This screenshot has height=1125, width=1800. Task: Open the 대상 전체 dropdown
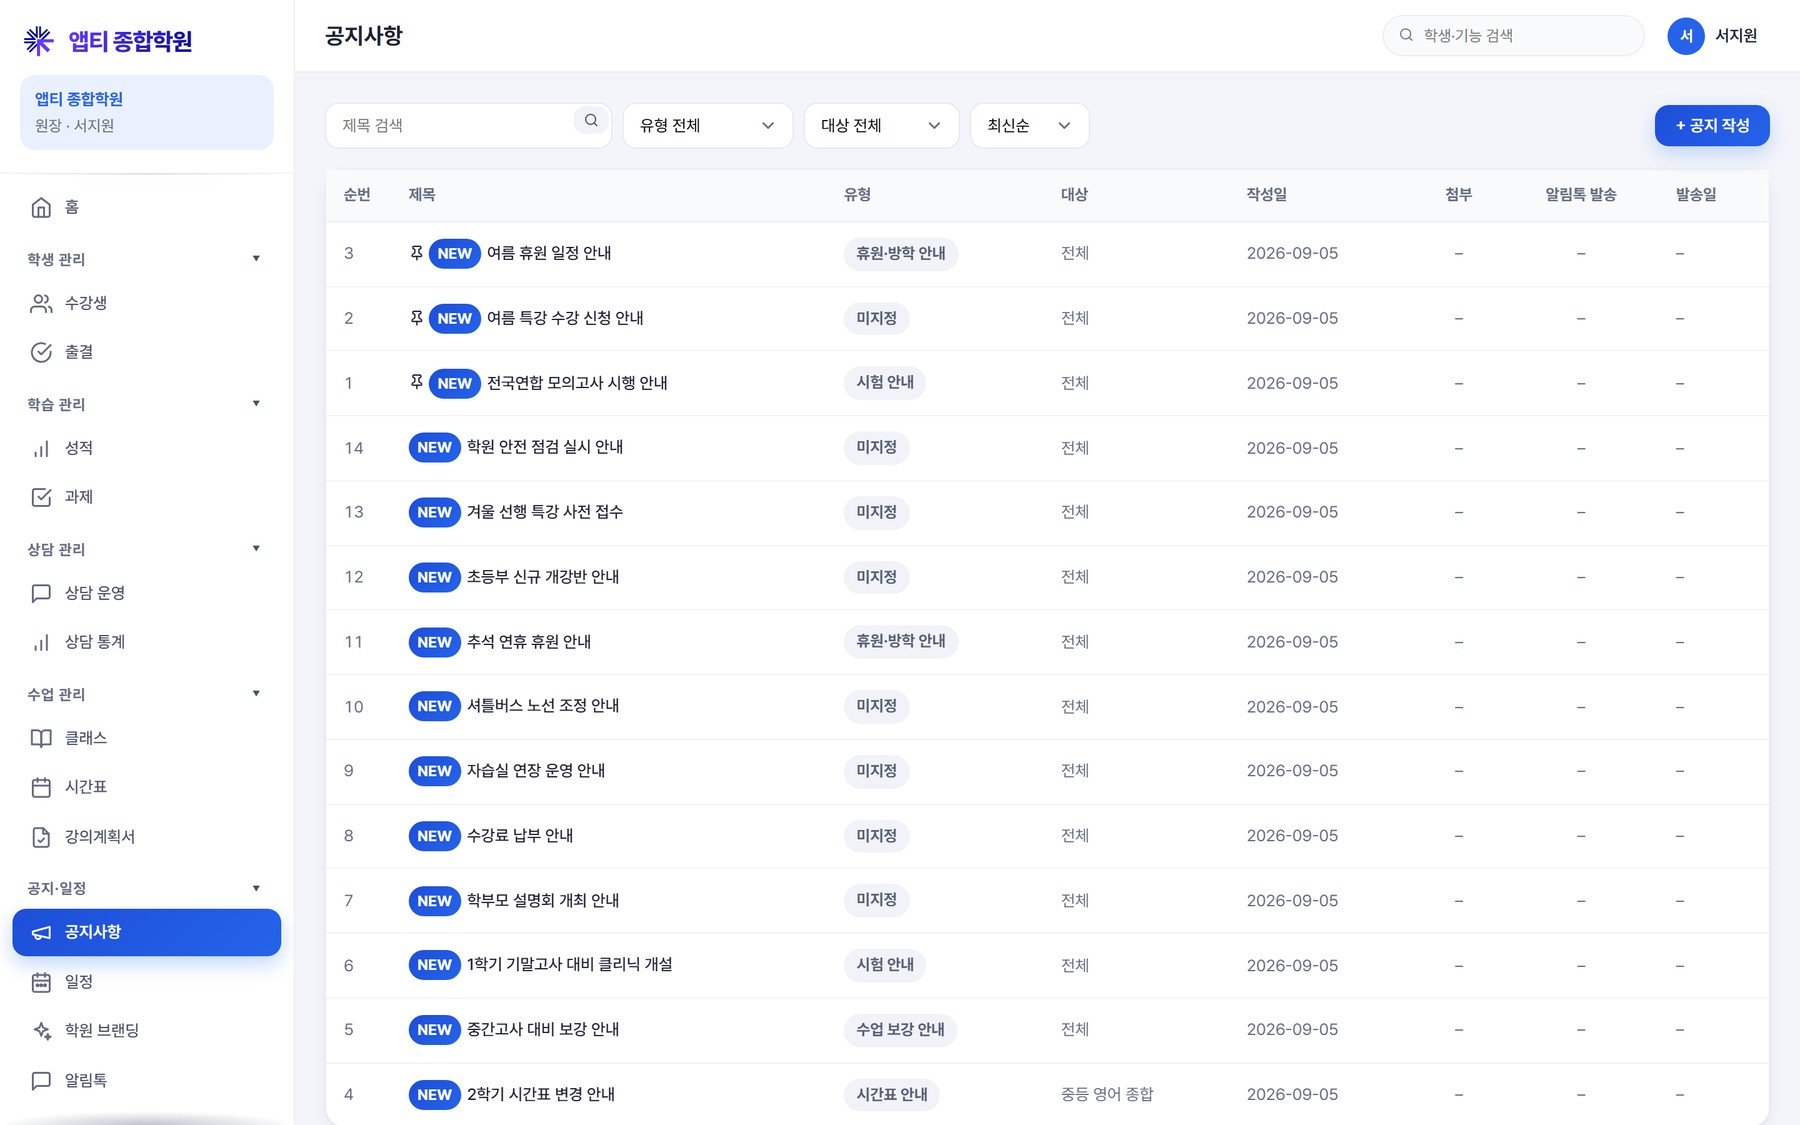pyautogui.click(x=881, y=125)
